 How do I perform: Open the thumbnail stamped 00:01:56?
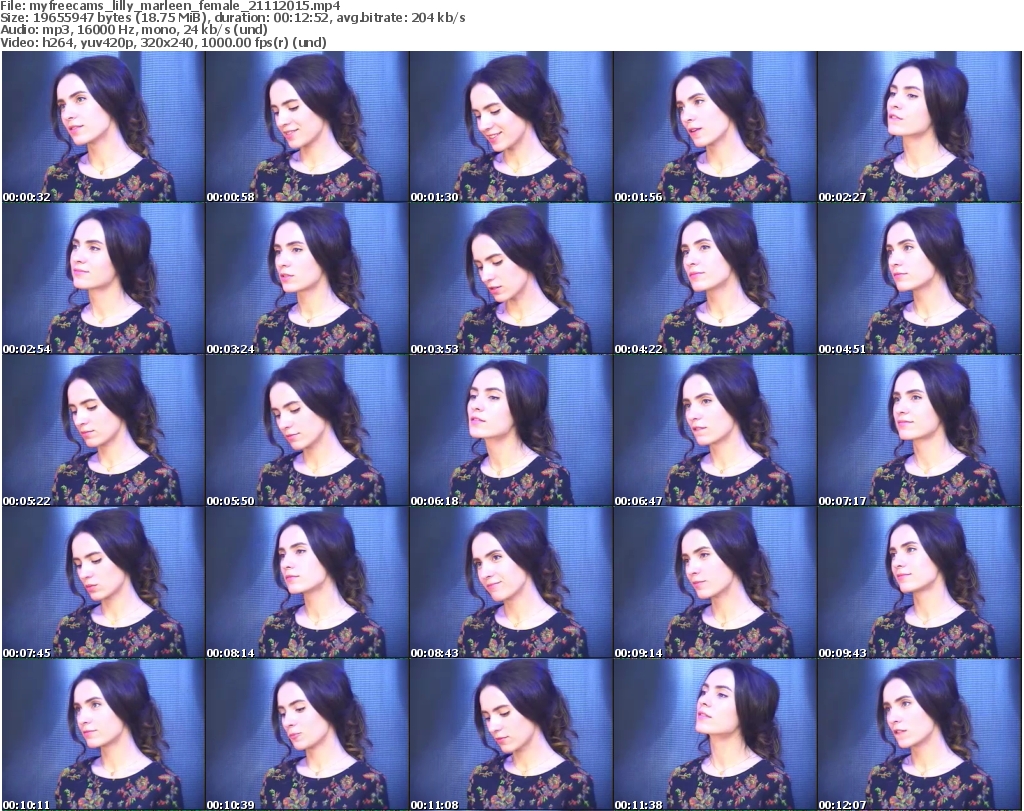(715, 127)
